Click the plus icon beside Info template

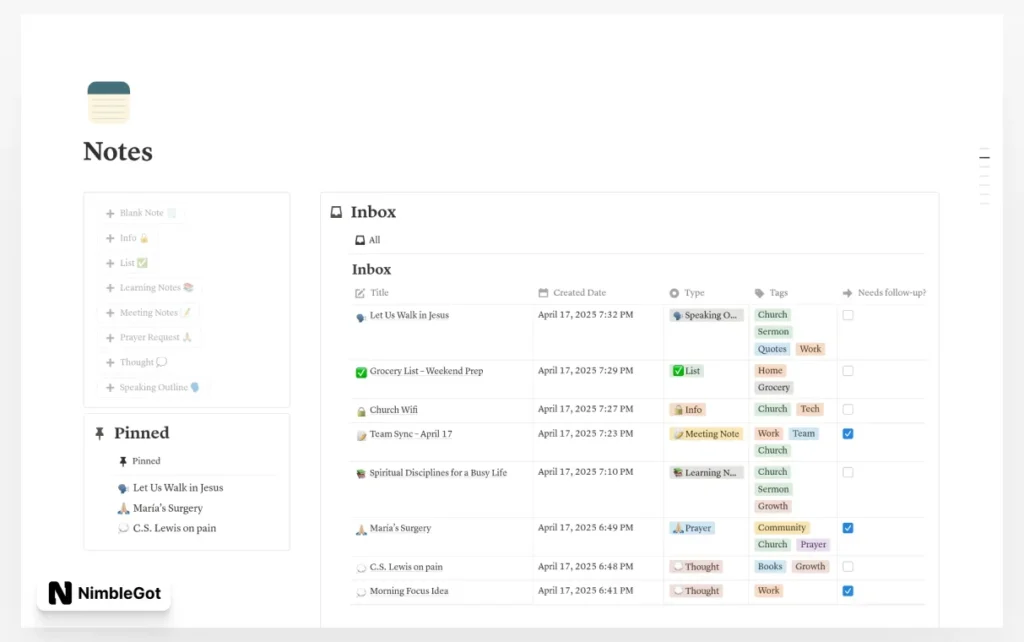(110, 238)
